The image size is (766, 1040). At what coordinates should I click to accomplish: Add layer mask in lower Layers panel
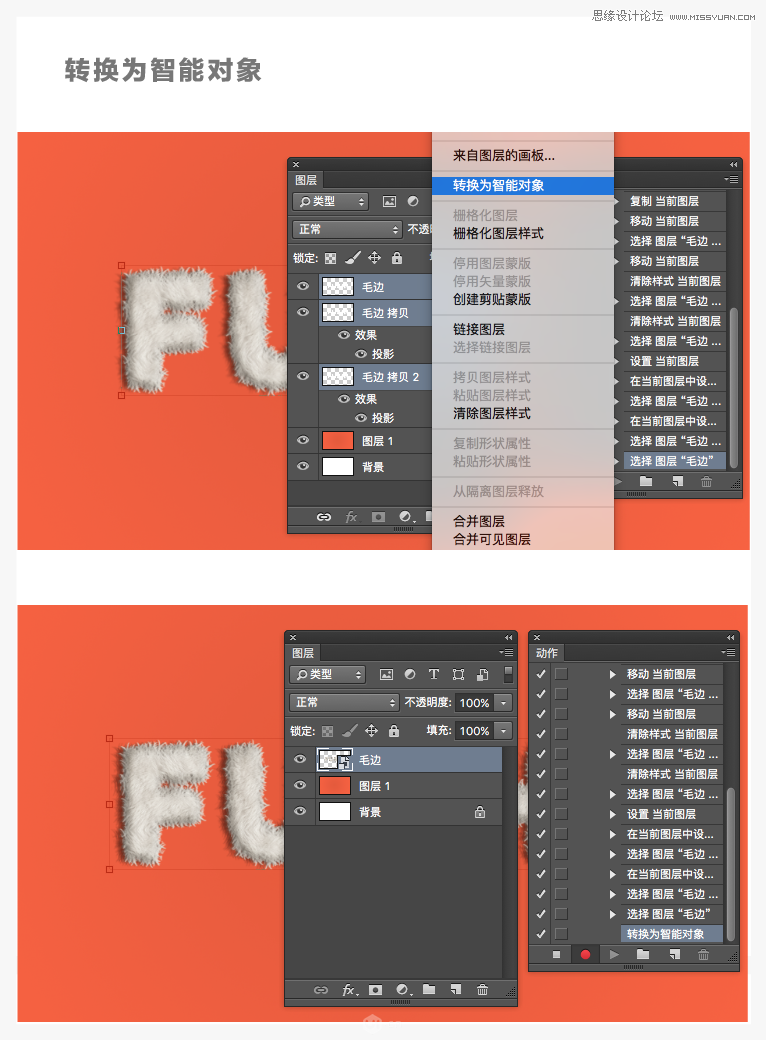click(375, 990)
